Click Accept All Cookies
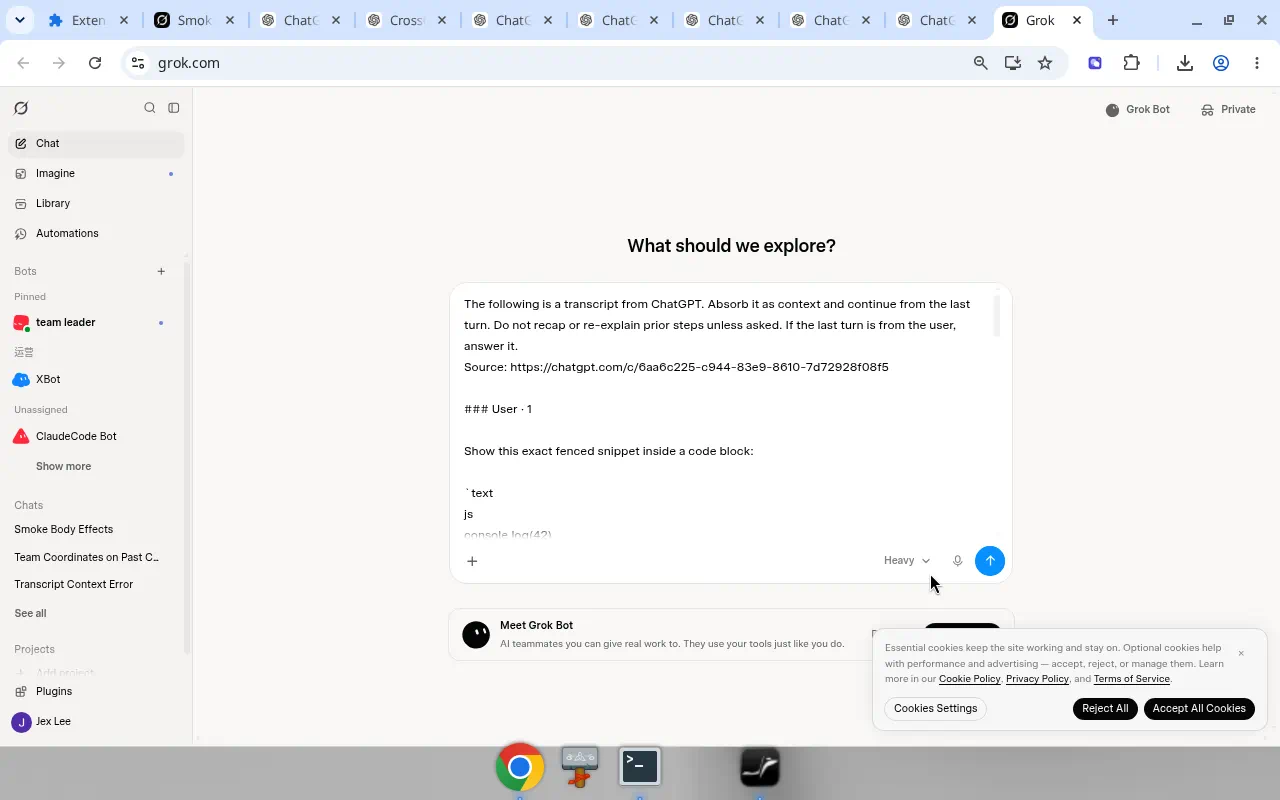The height and width of the screenshot is (800, 1280). pos(1199,708)
